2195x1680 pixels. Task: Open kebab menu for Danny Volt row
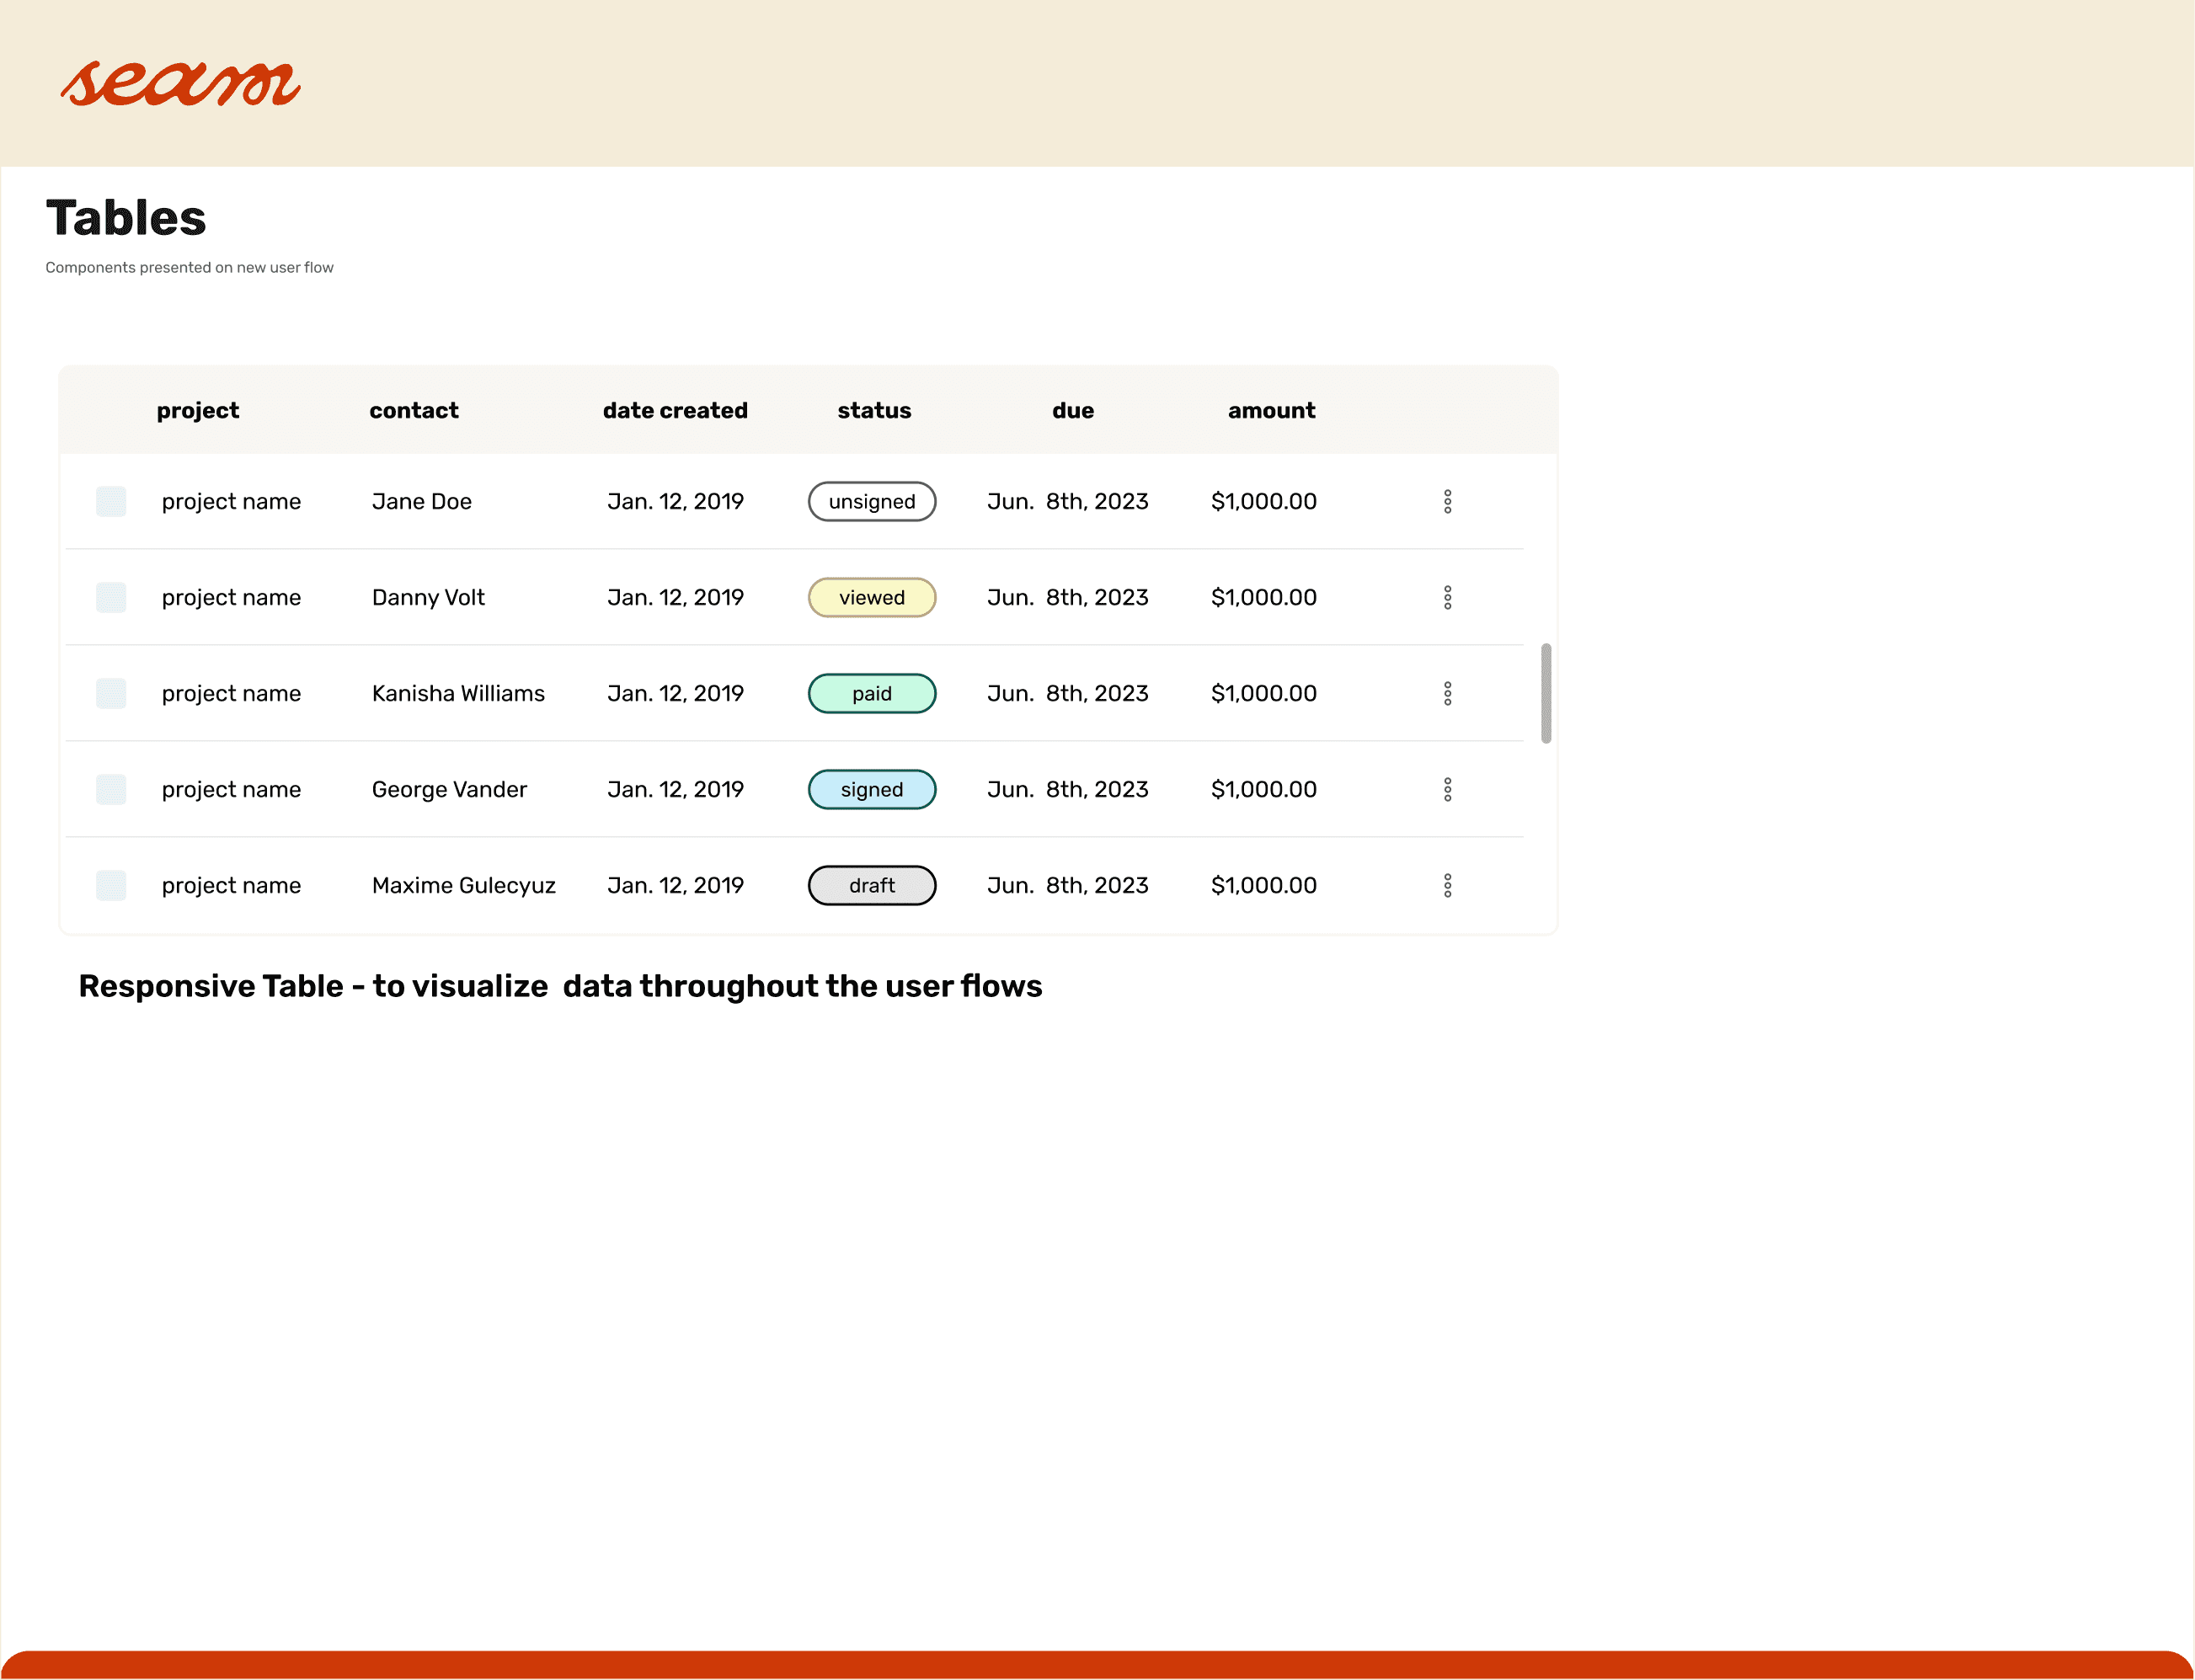click(x=1447, y=597)
